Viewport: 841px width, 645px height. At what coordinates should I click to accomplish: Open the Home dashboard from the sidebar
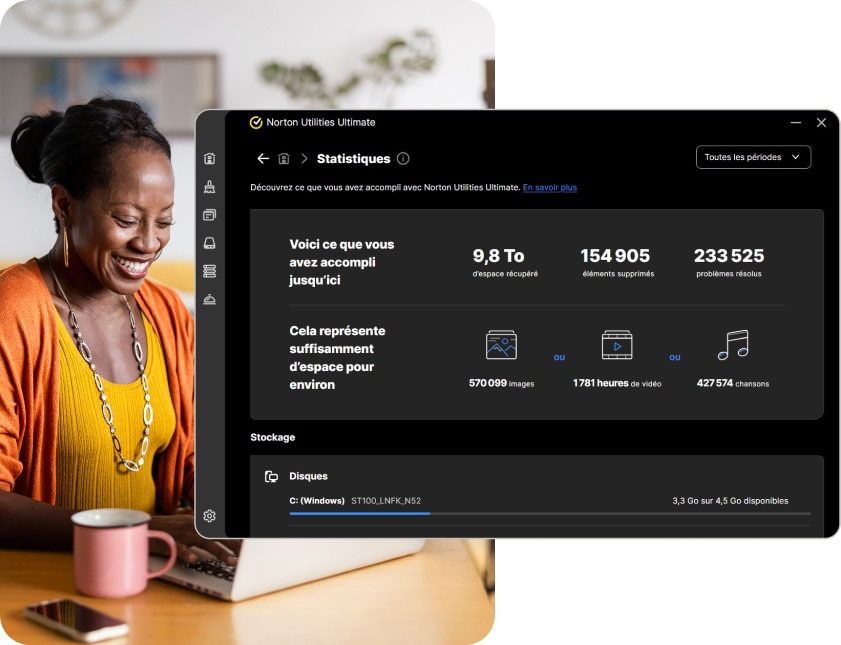coord(209,158)
